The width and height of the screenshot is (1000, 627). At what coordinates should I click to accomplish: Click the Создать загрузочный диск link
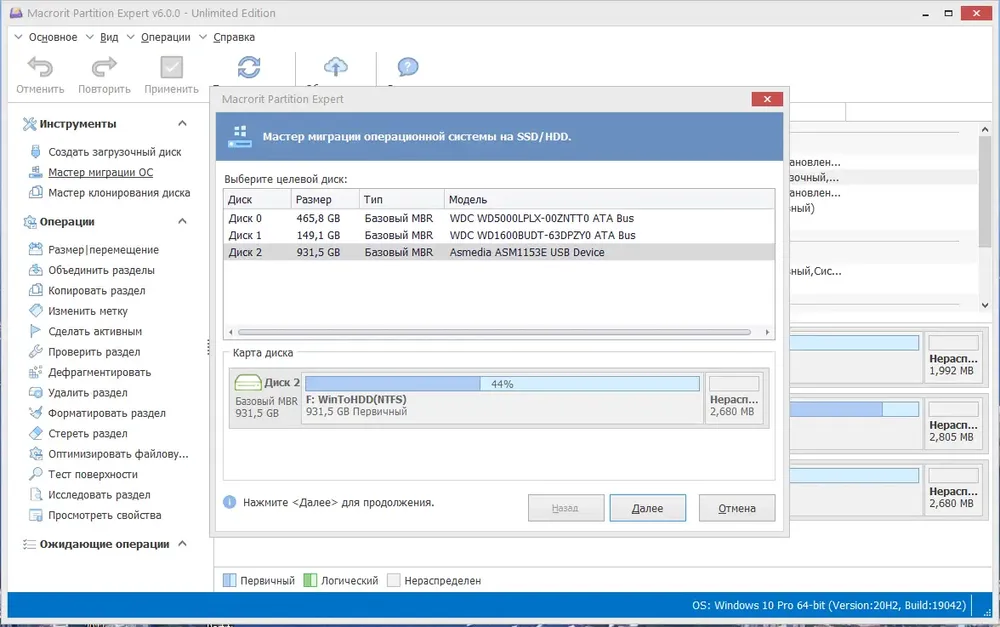point(115,152)
